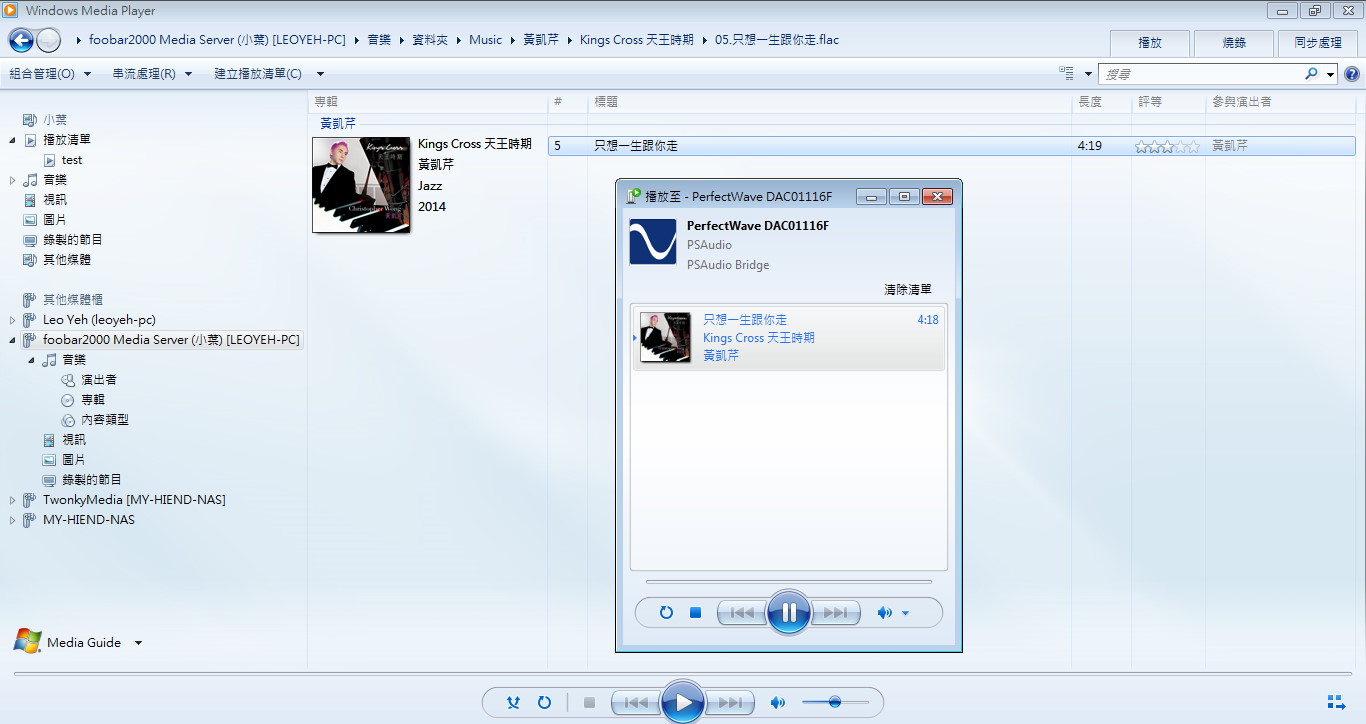Image resolution: width=1366 pixels, height=724 pixels.
Task: Rate the track with the star rating
Action: (x=1167, y=146)
